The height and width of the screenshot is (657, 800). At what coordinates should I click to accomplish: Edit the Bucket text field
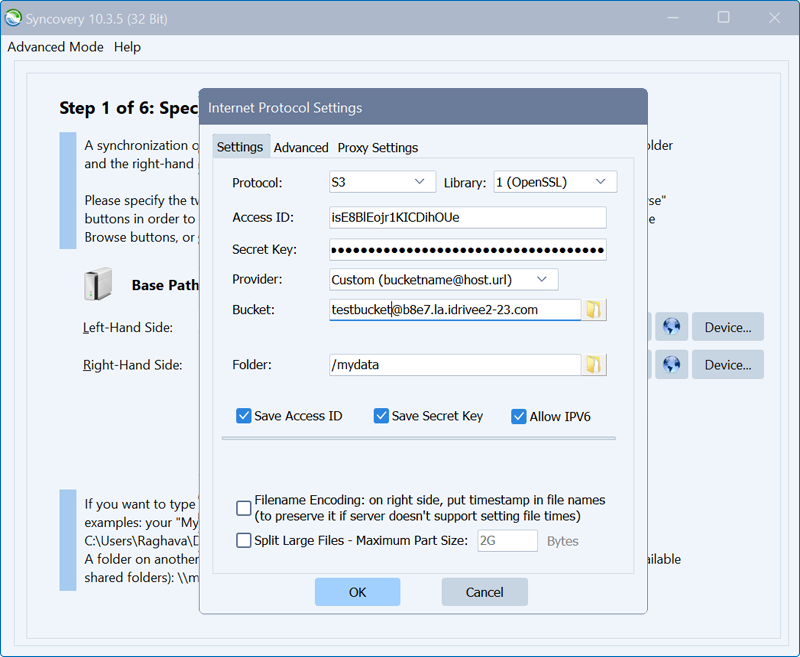pyautogui.click(x=455, y=310)
